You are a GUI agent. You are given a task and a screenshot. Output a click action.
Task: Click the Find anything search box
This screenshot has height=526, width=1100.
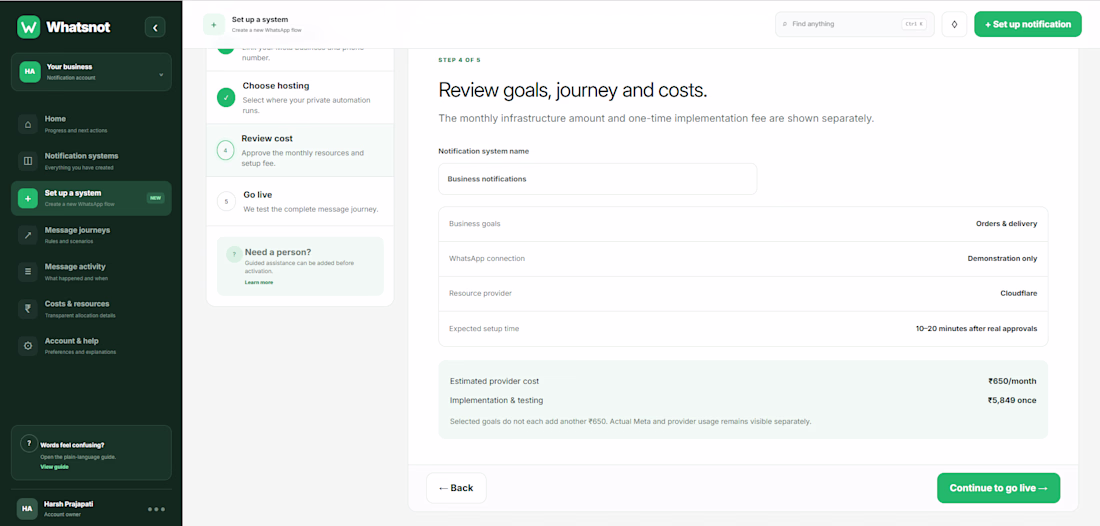pyautogui.click(x=854, y=24)
